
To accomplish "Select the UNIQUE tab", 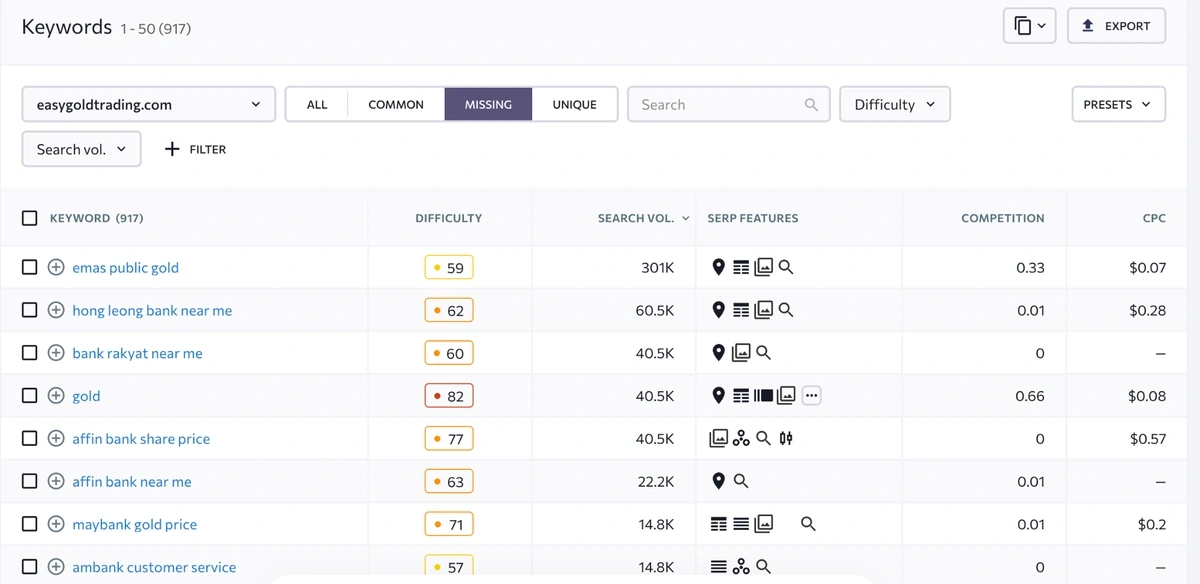I will click(x=574, y=104).
